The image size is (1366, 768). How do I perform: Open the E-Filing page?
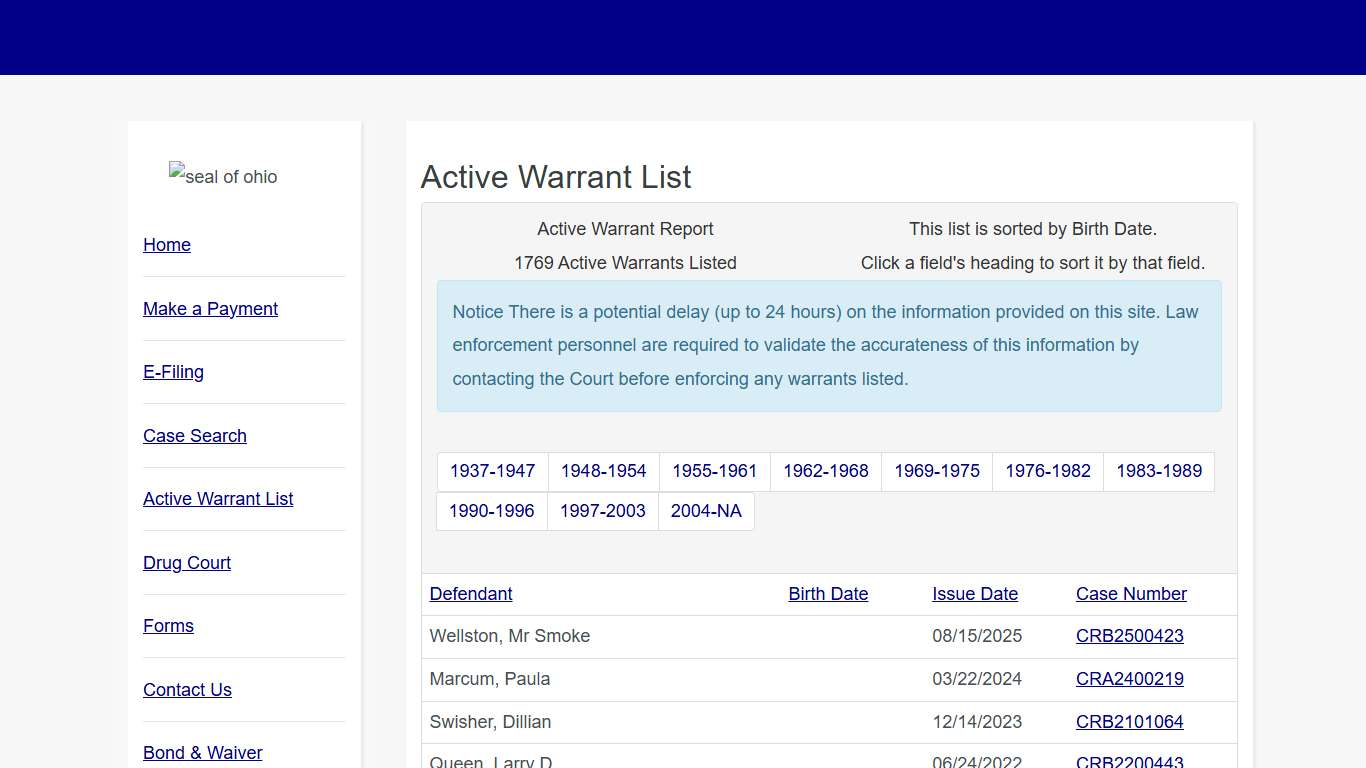pyautogui.click(x=173, y=372)
